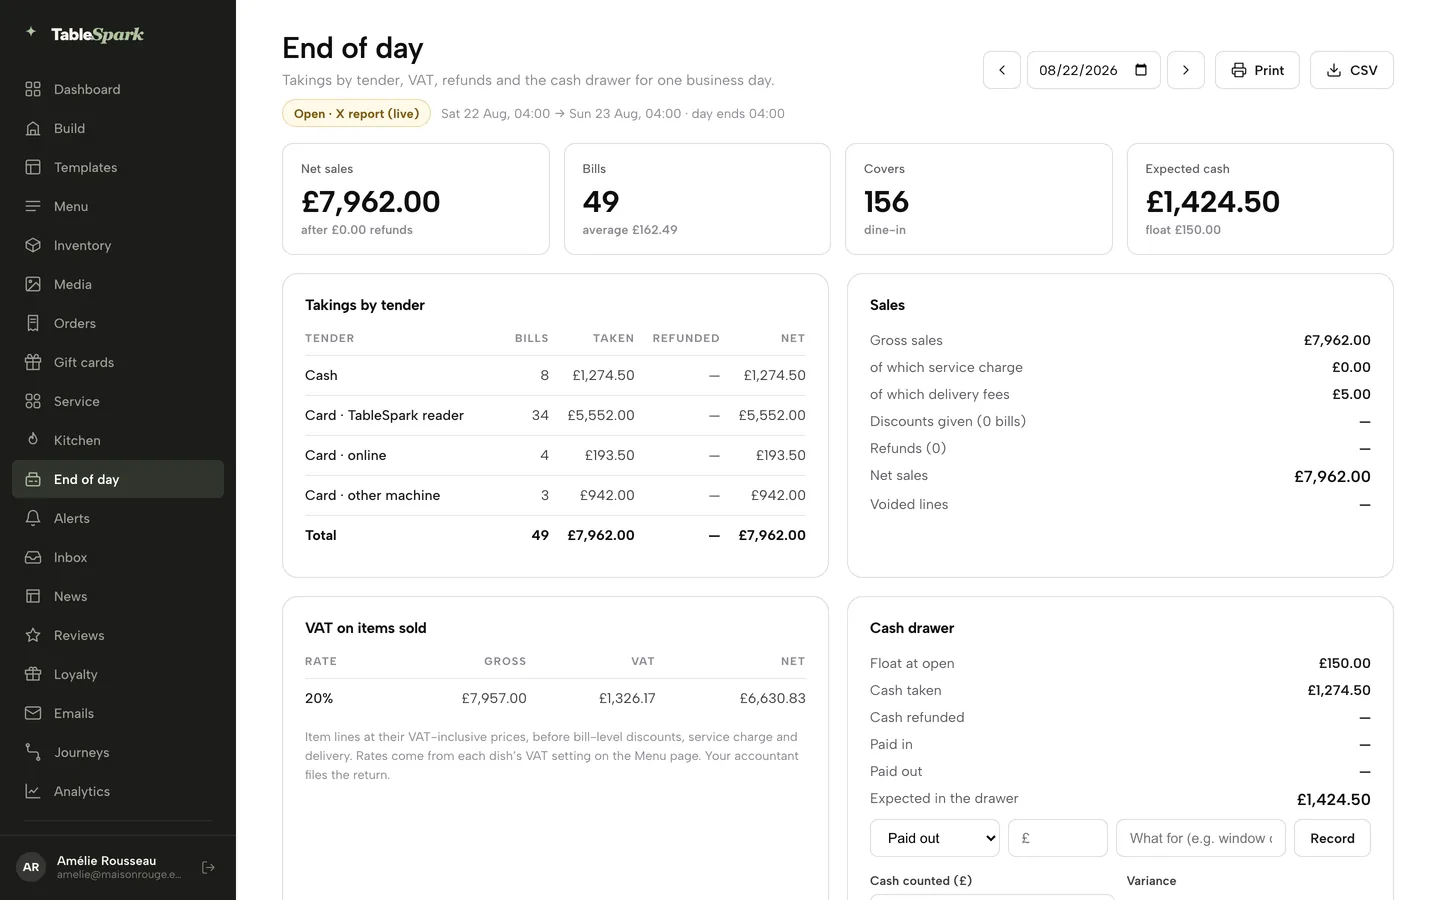Click the 20% VAT rate cell

point(319,698)
